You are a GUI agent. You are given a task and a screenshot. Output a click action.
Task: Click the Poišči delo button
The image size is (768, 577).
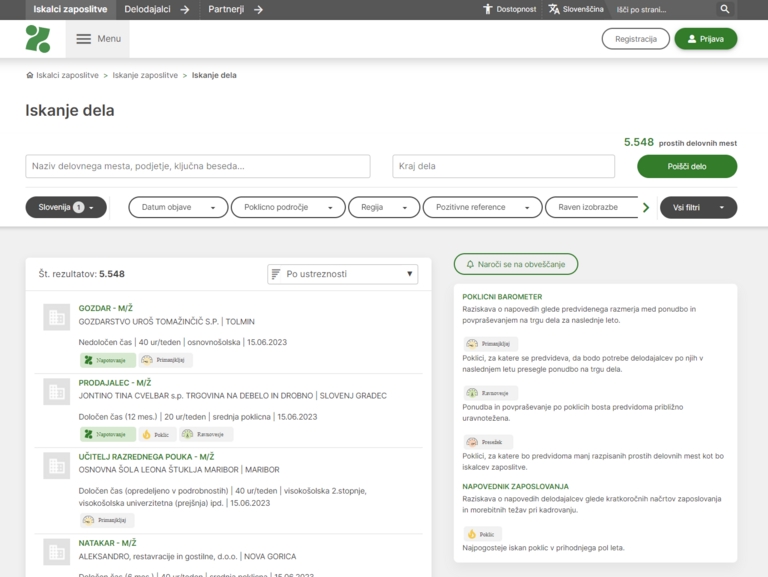tap(687, 166)
